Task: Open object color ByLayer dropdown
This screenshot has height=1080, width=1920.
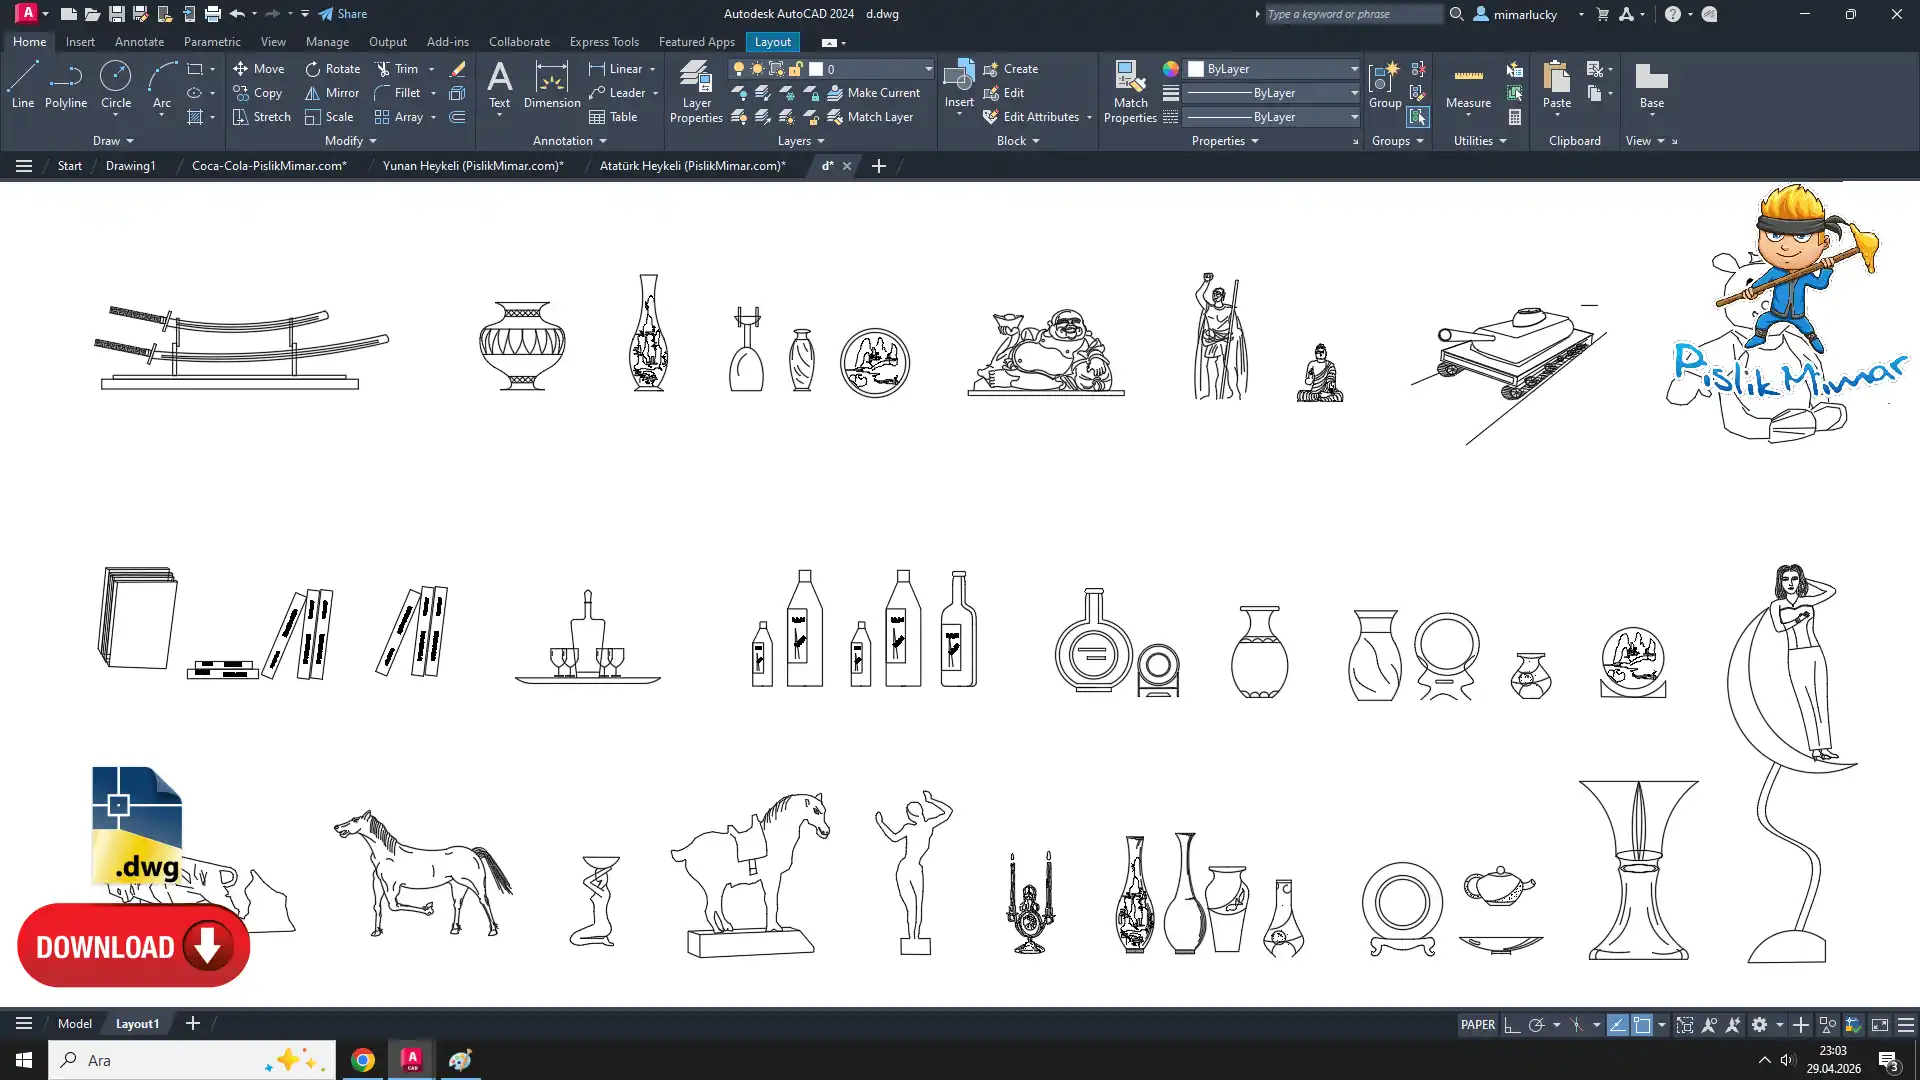Action: [x=1354, y=69]
